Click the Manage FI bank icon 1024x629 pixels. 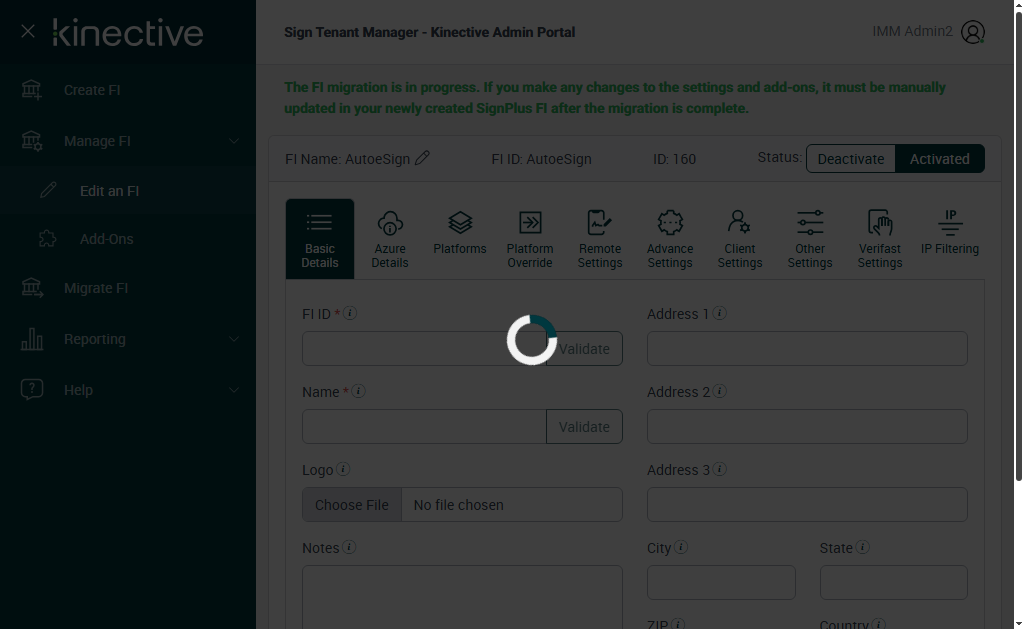tap(31, 141)
